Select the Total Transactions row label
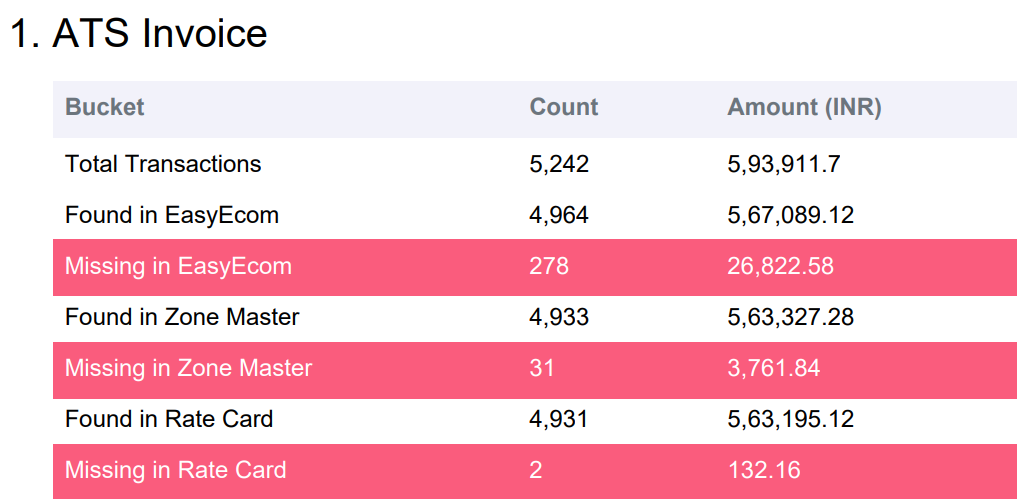 click(x=163, y=164)
